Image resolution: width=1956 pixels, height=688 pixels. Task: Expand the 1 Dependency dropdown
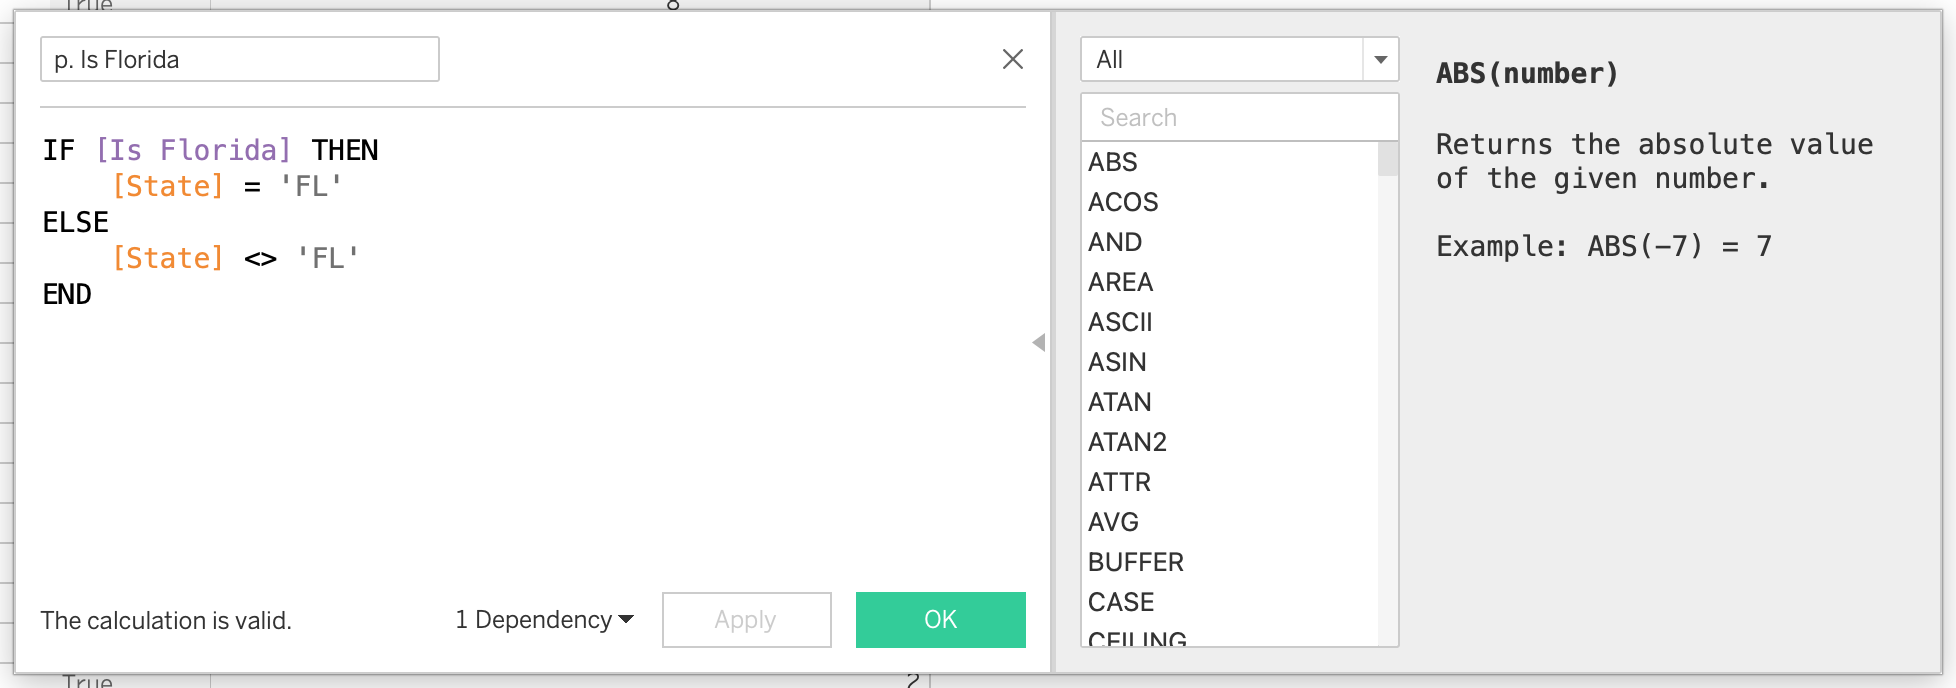click(544, 620)
